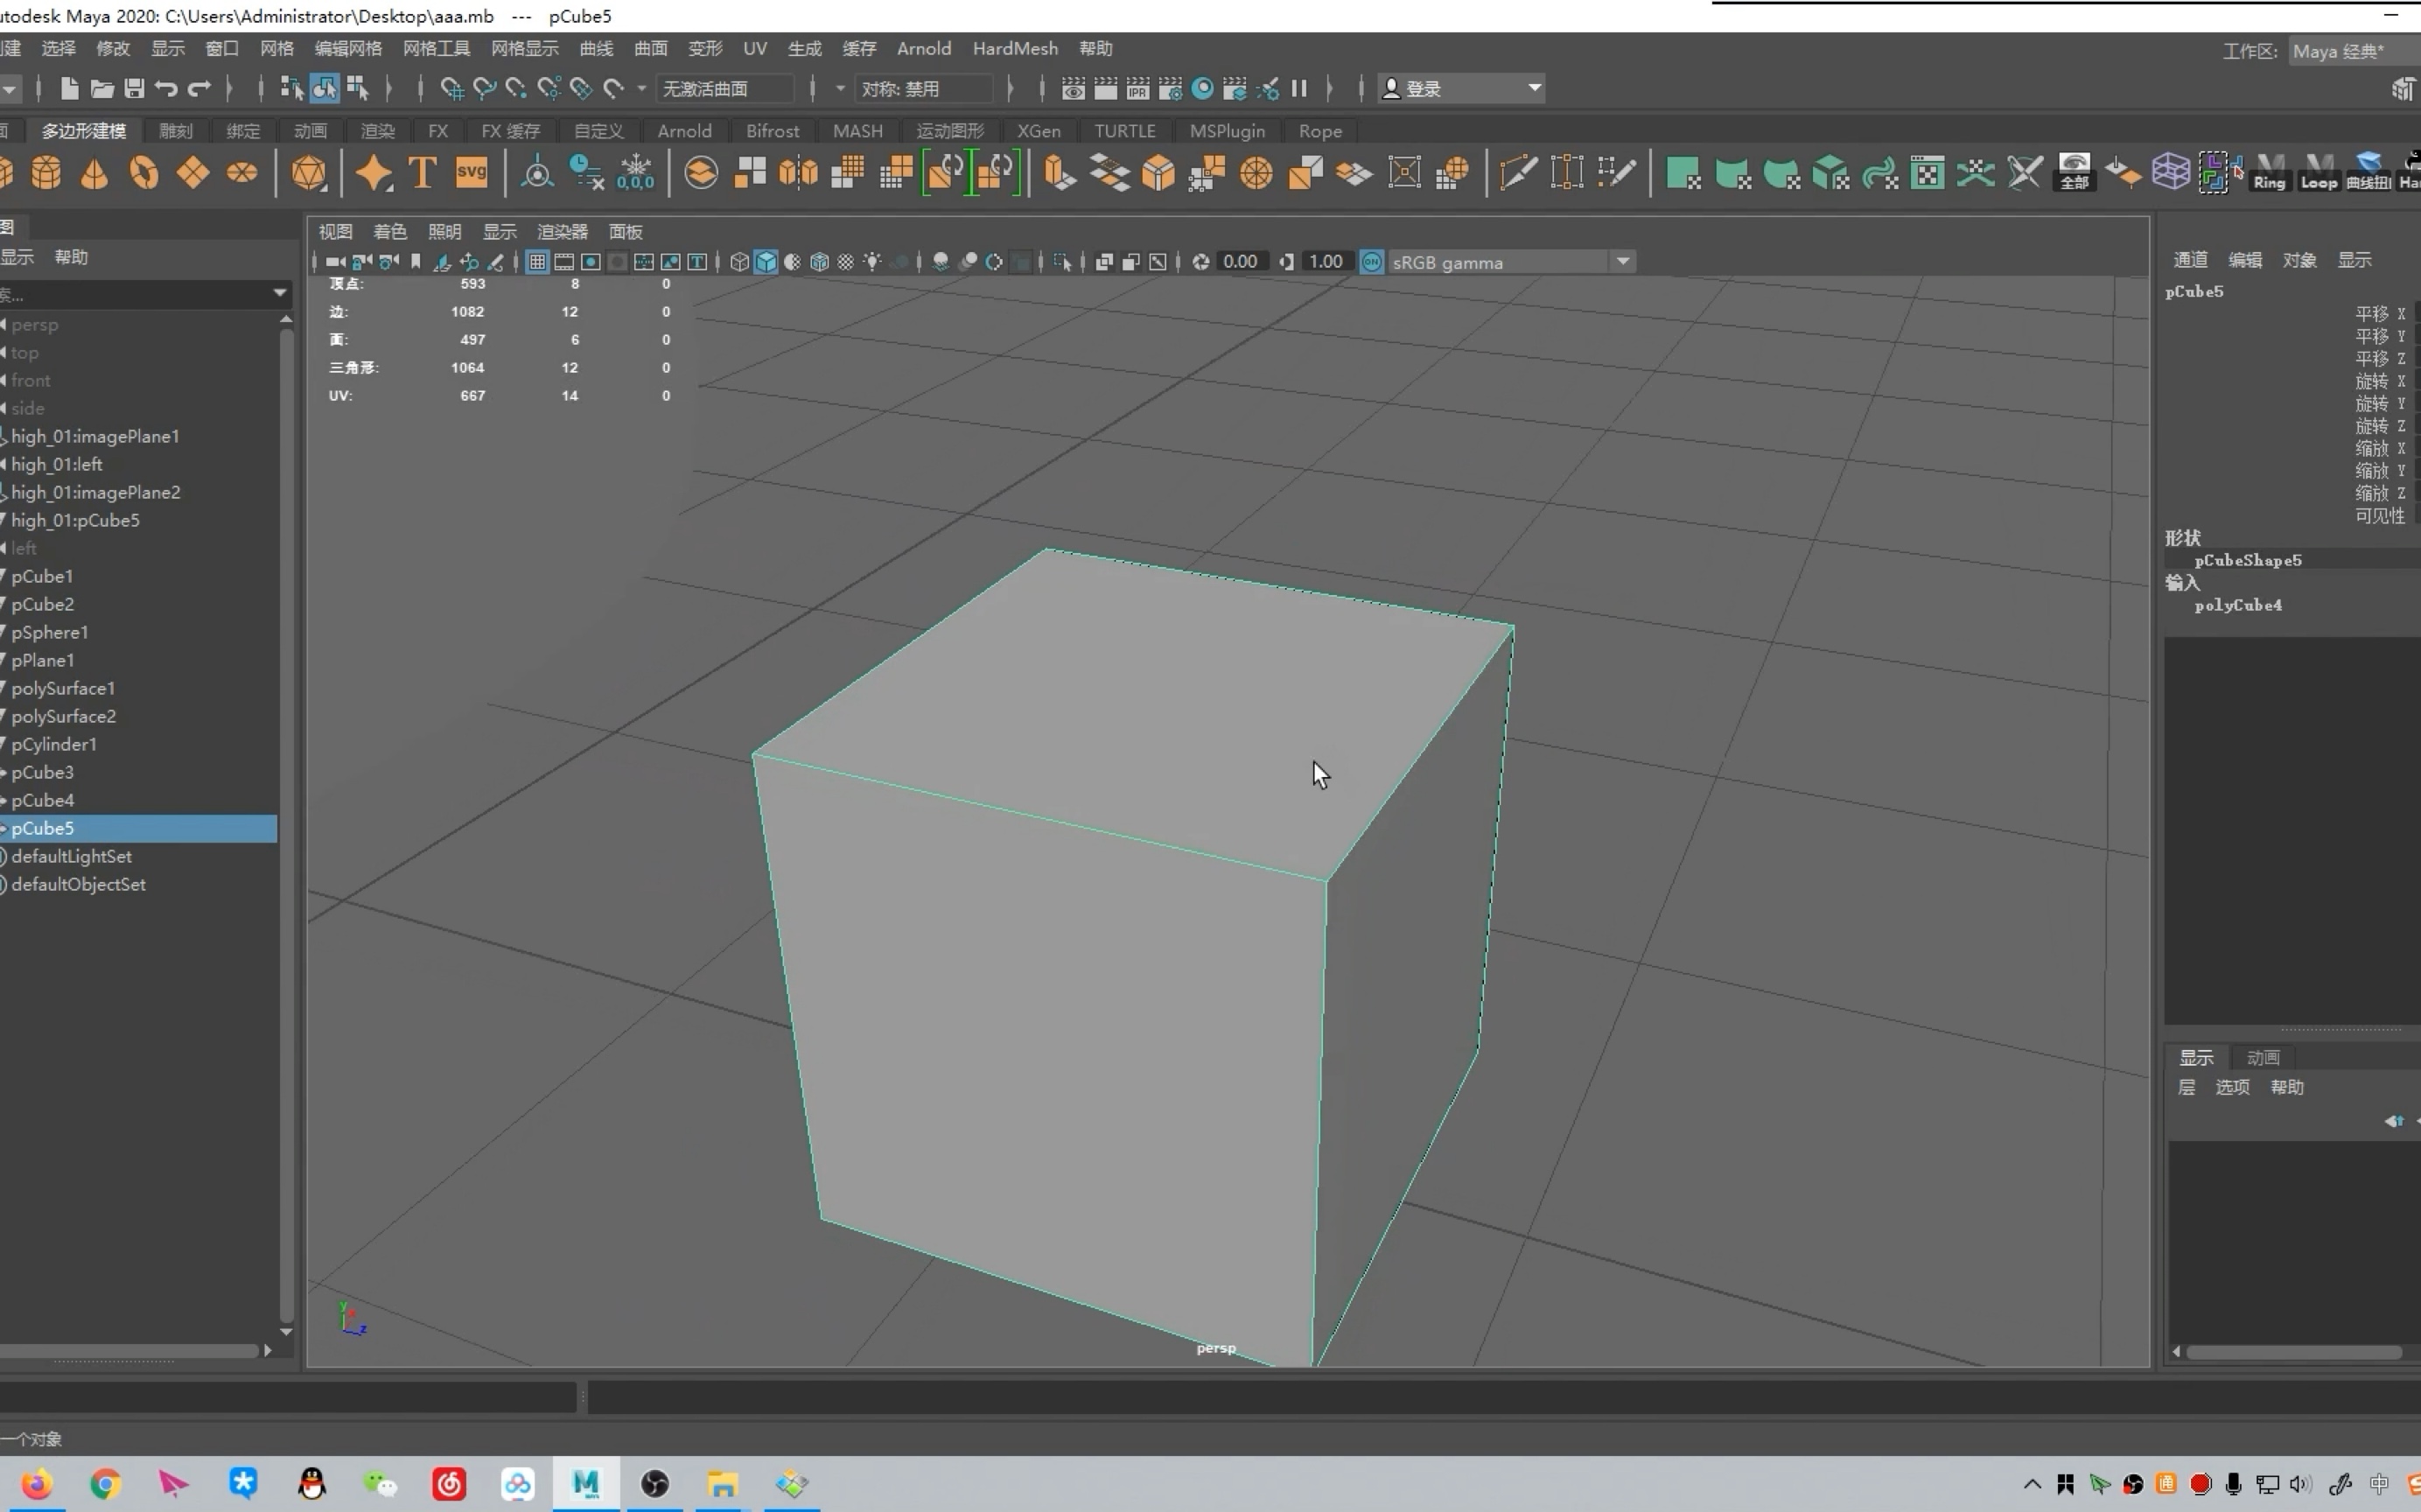Click the Loop tool button on the shelf
This screenshot has height=1512, width=2421.
pyautogui.click(x=2317, y=172)
